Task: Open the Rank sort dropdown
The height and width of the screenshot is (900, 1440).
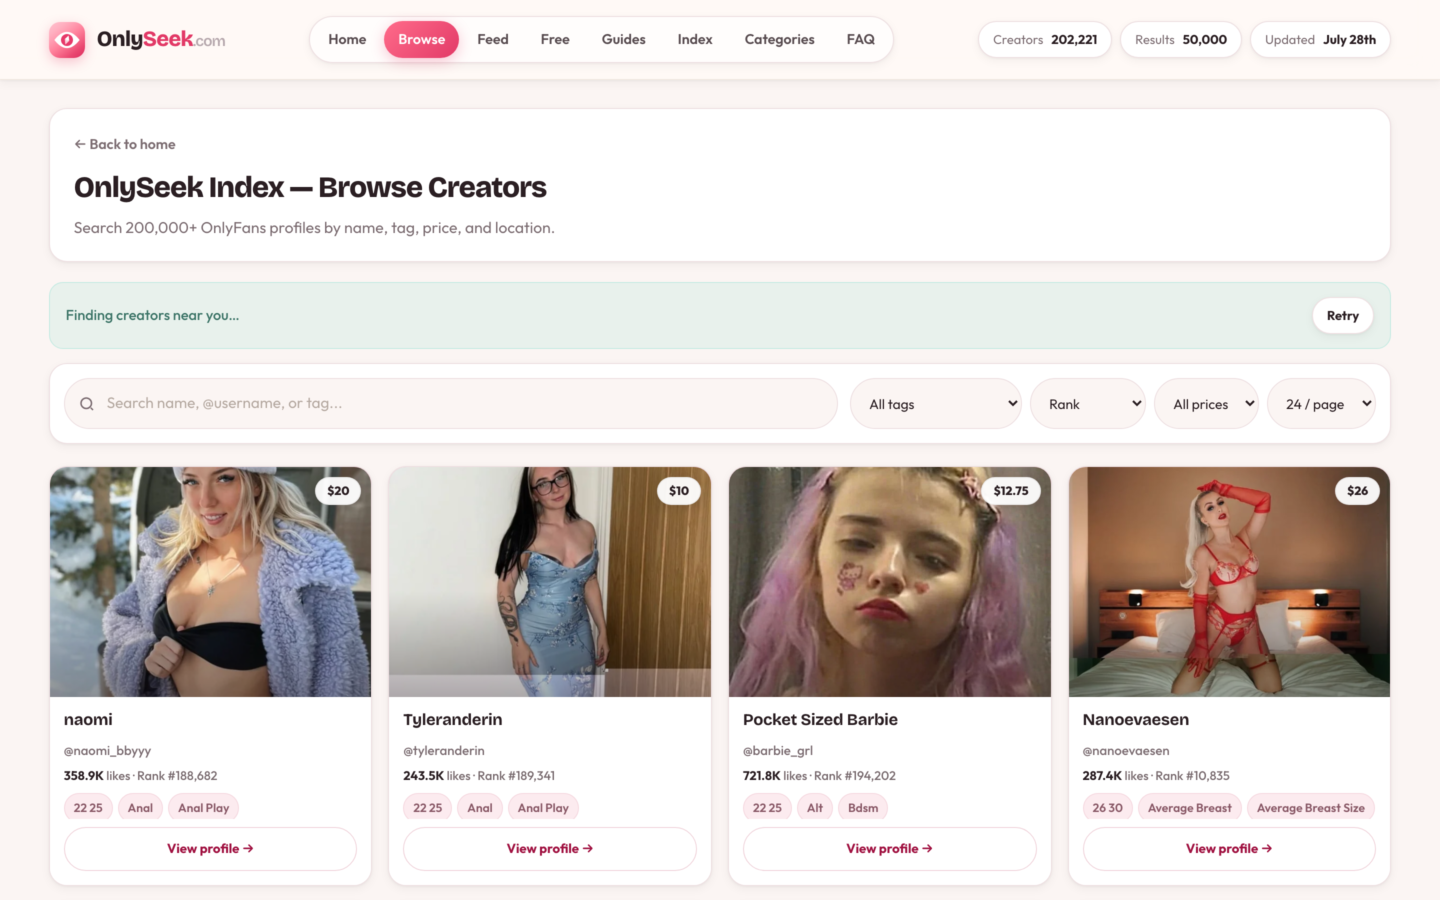Action: (x=1088, y=404)
